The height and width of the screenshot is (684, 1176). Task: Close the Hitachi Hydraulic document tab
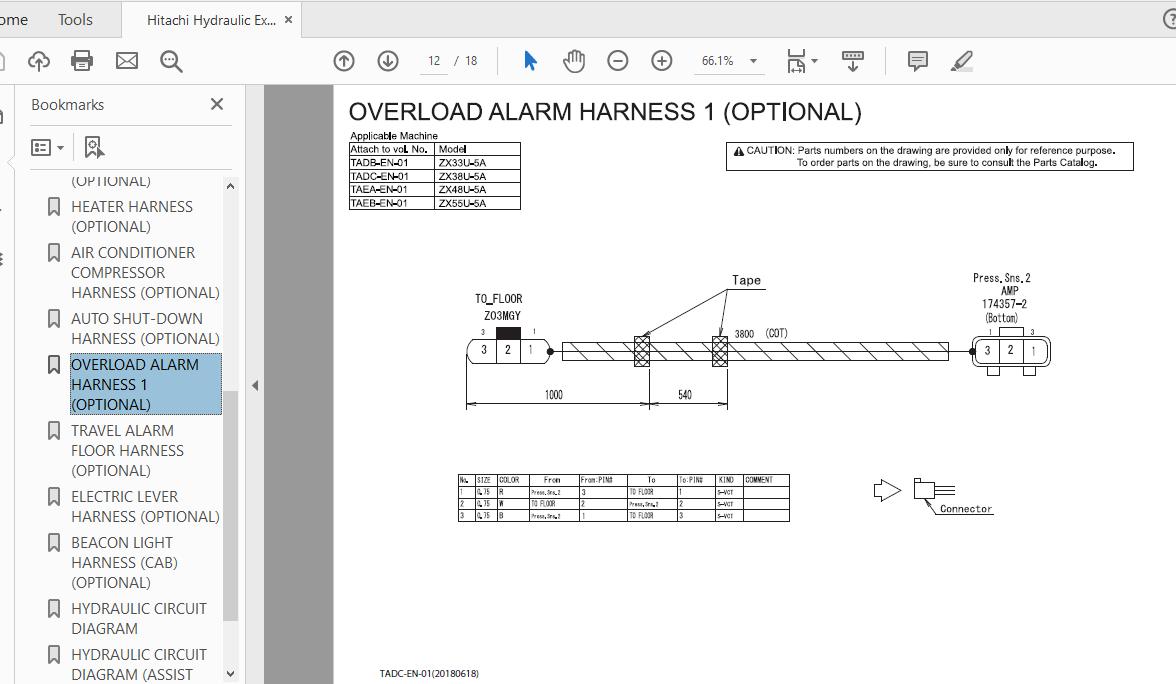coord(289,20)
